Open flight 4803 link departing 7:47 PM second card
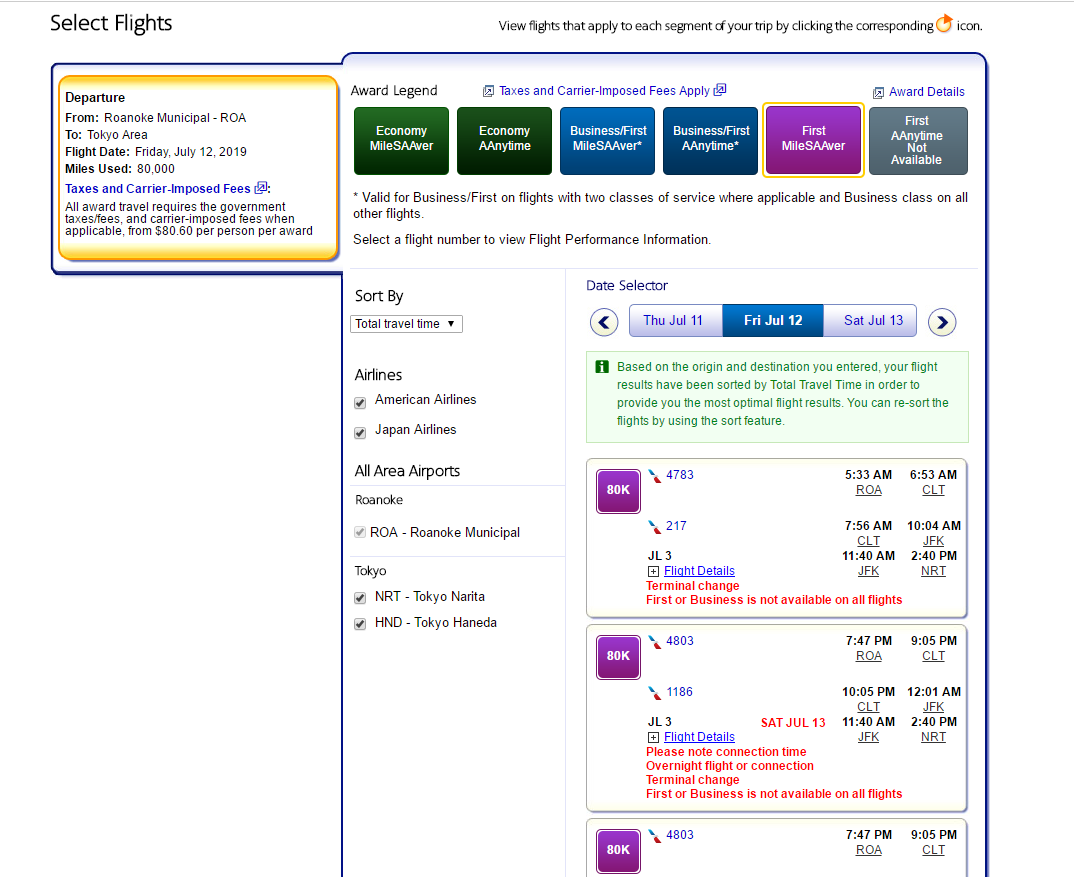The height and width of the screenshot is (877, 1074). pos(679,641)
